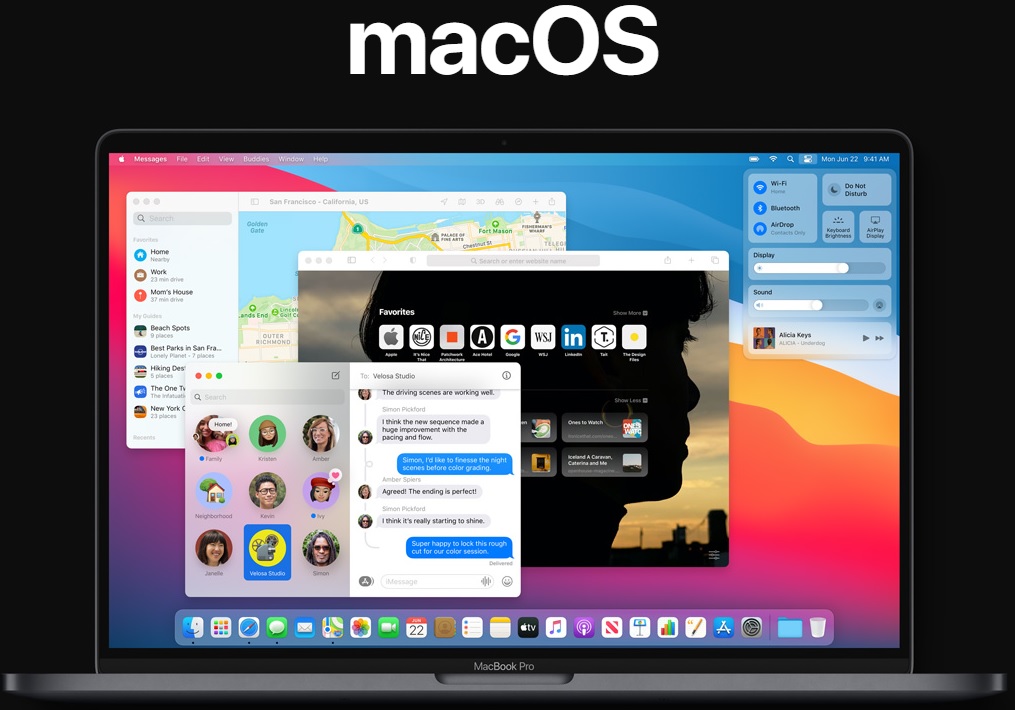Click Show Less in Safari
The height and width of the screenshot is (710, 1015).
[x=630, y=400]
